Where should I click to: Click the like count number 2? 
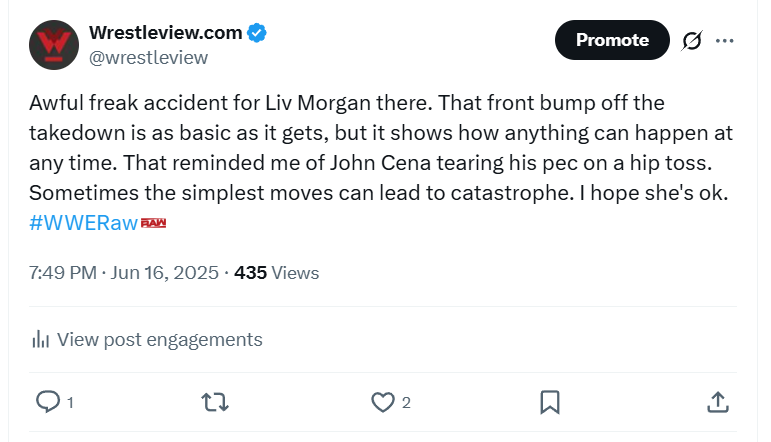(x=406, y=402)
